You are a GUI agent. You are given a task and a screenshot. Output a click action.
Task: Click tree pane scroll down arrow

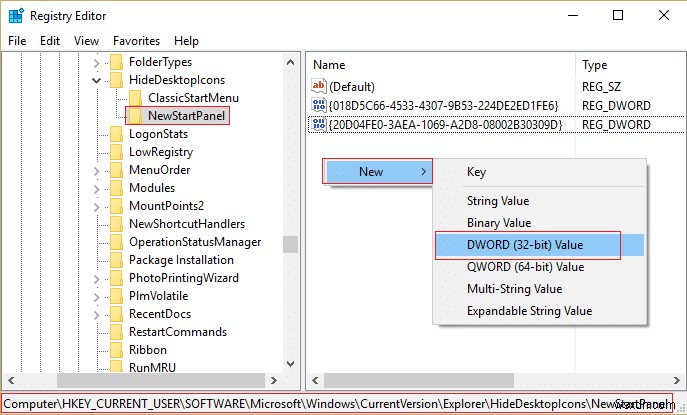click(290, 364)
